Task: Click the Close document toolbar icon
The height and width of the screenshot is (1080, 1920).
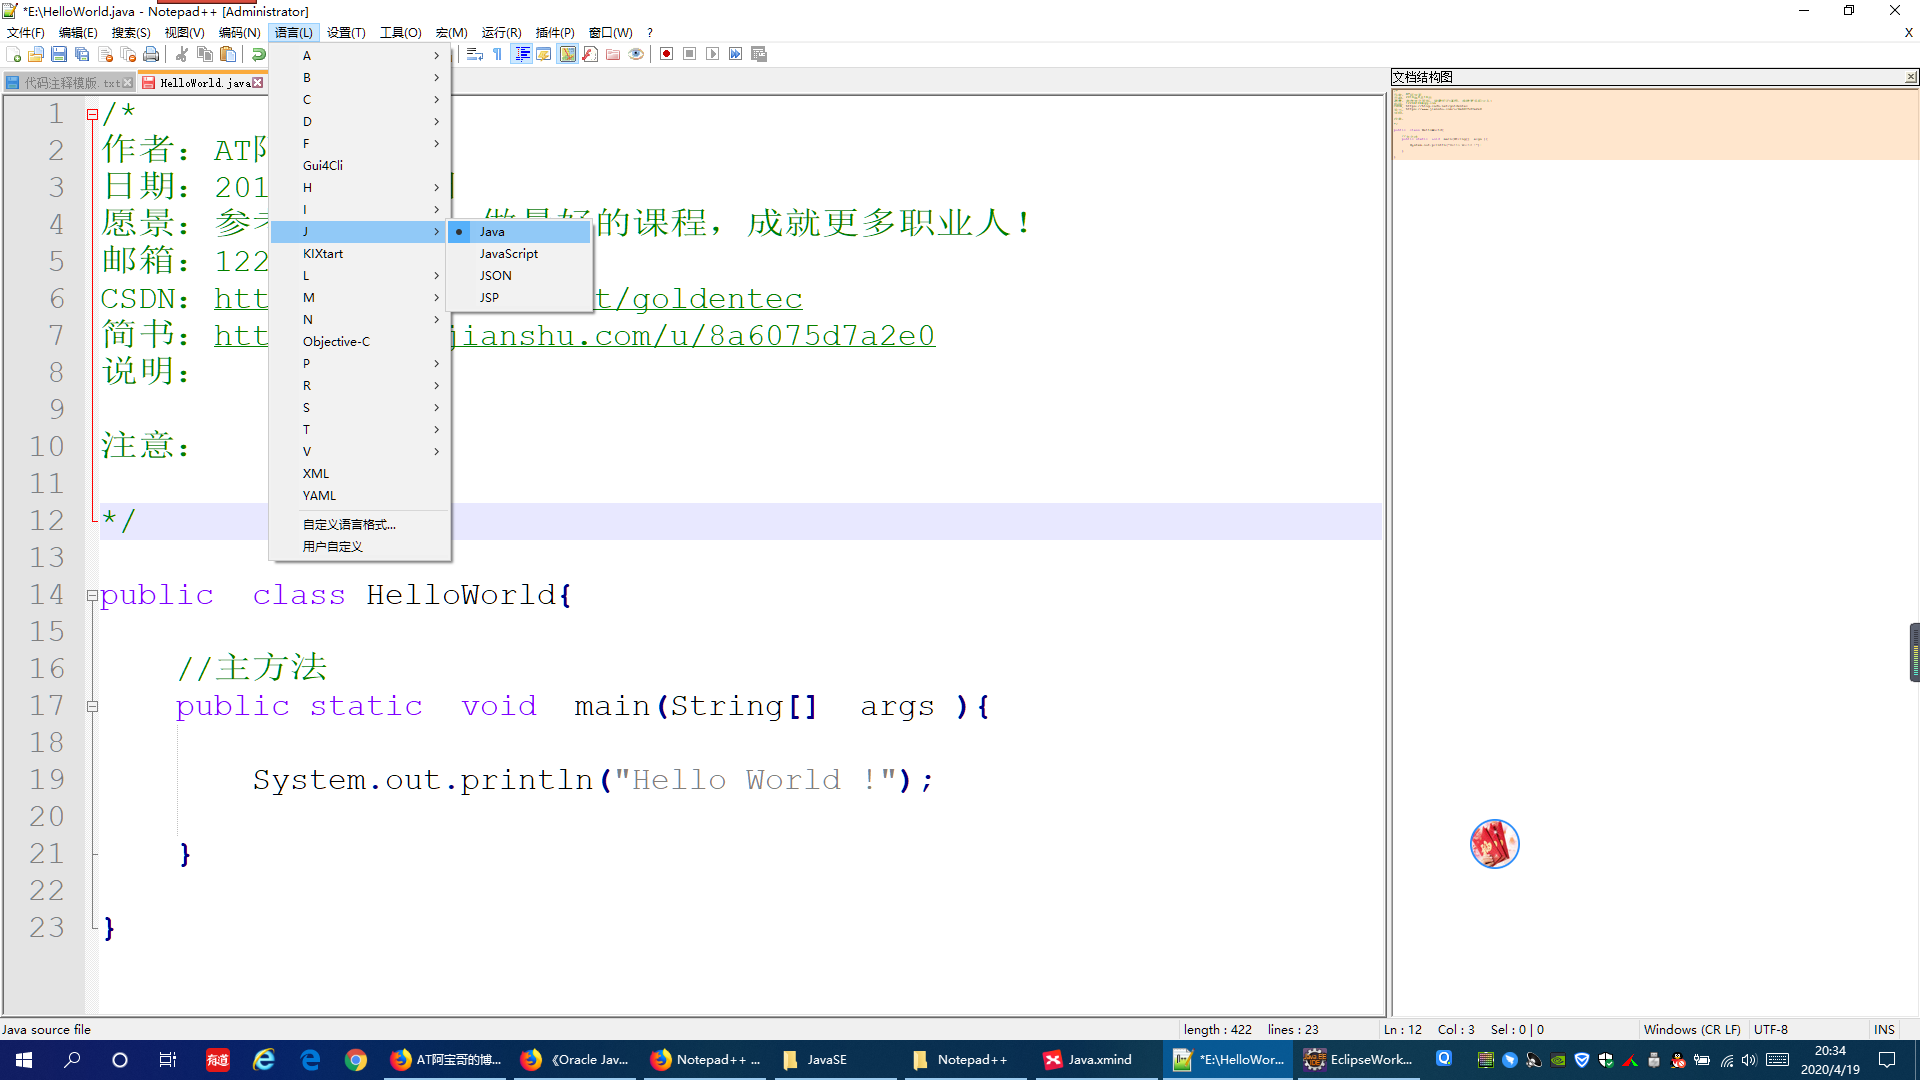Action: click(x=105, y=54)
